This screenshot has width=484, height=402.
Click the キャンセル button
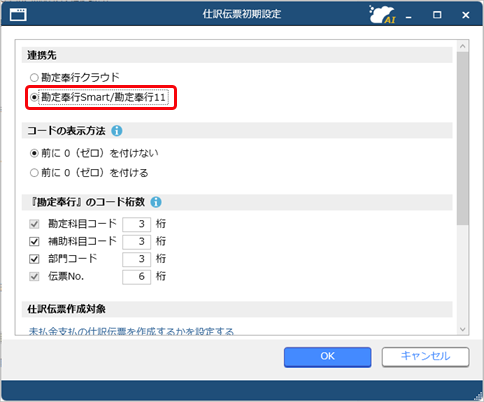(425, 357)
